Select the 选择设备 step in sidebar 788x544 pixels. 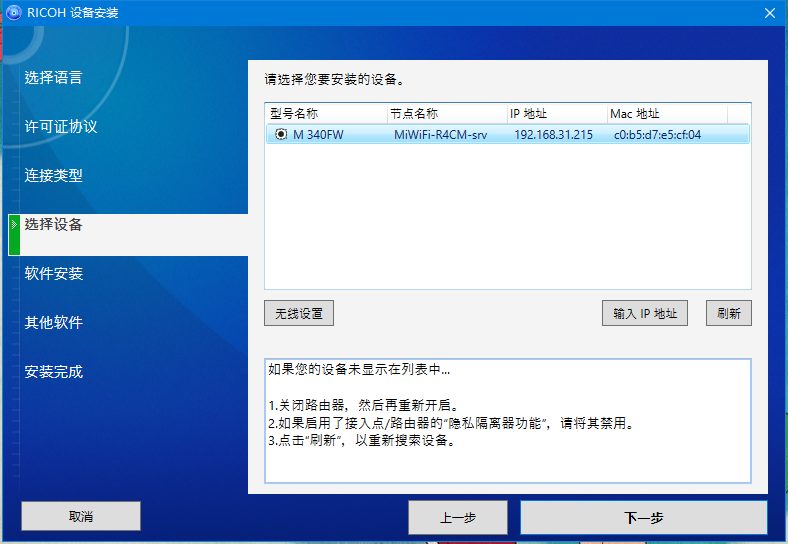click(x=53, y=224)
